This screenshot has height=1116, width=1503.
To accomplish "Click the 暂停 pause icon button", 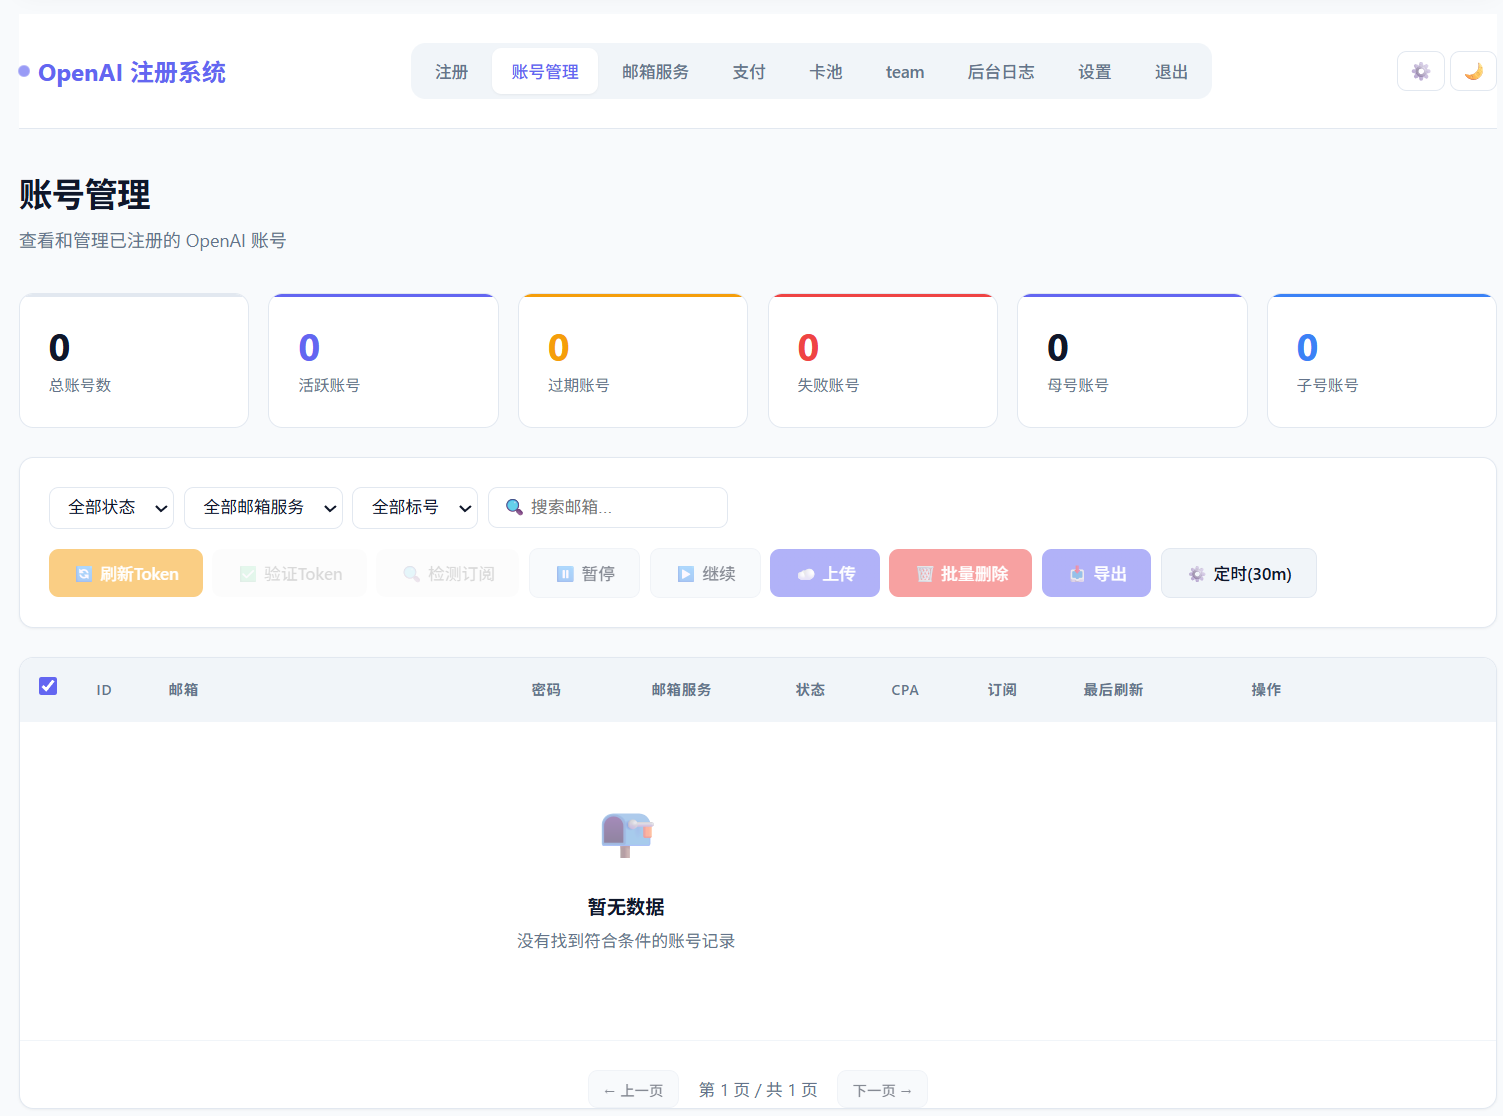I will click(584, 573).
